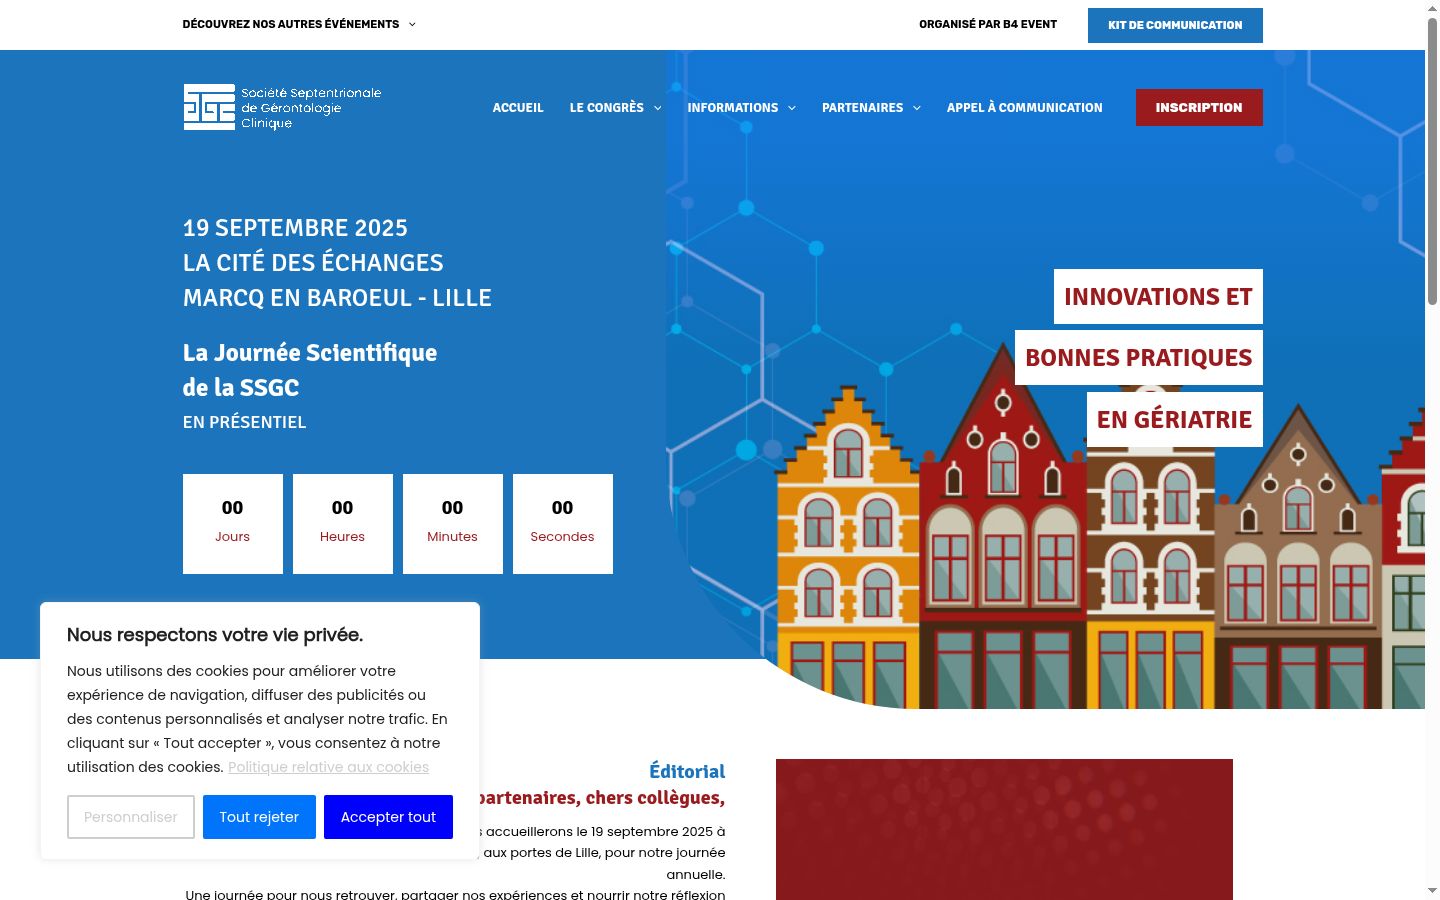The image size is (1440, 900).
Task: Click the '19 SEPTEMBRE 2025' date text
Action: point(295,228)
